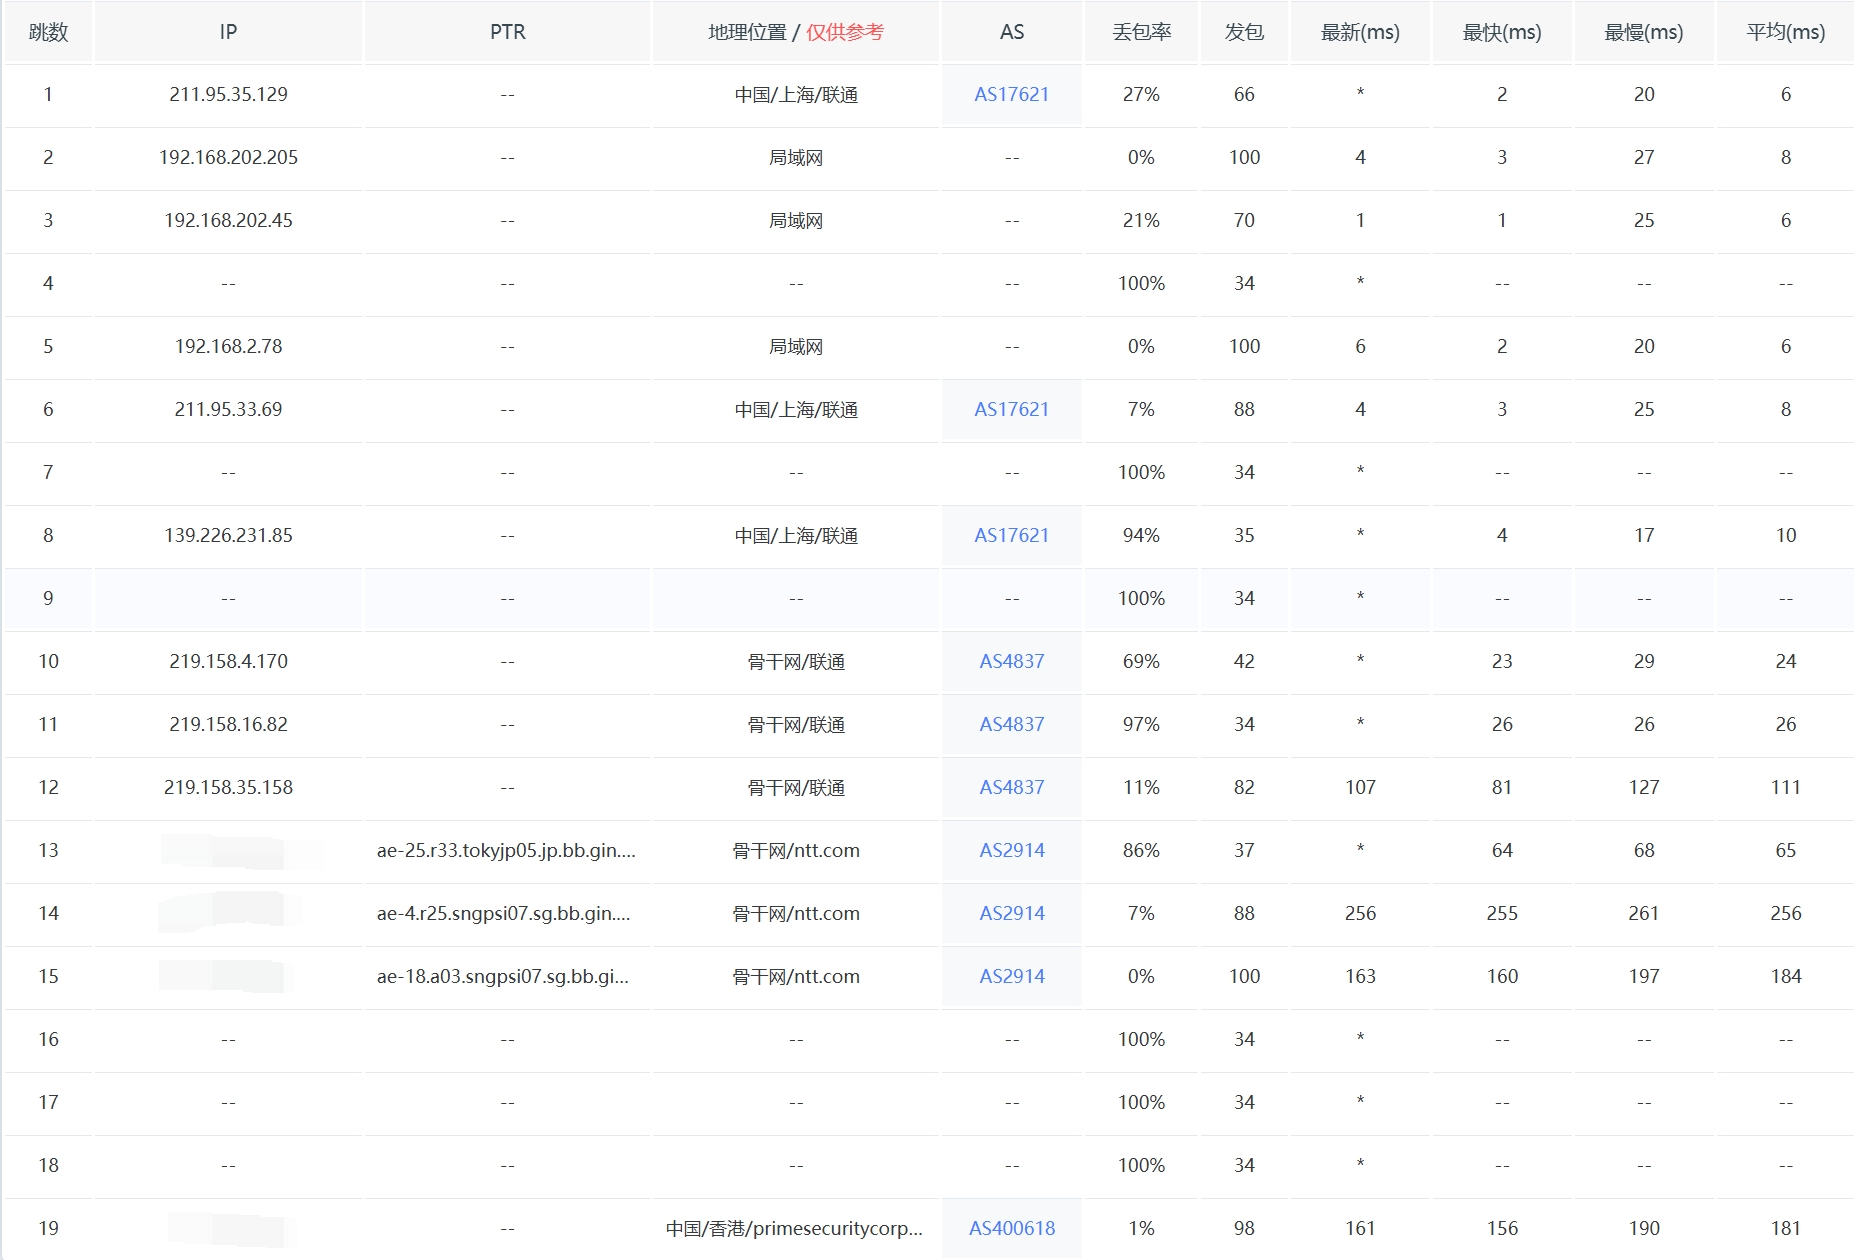Open the AS17621 link for hop 1
The width and height of the screenshot is (1854, 1260).
(1011, 94)
